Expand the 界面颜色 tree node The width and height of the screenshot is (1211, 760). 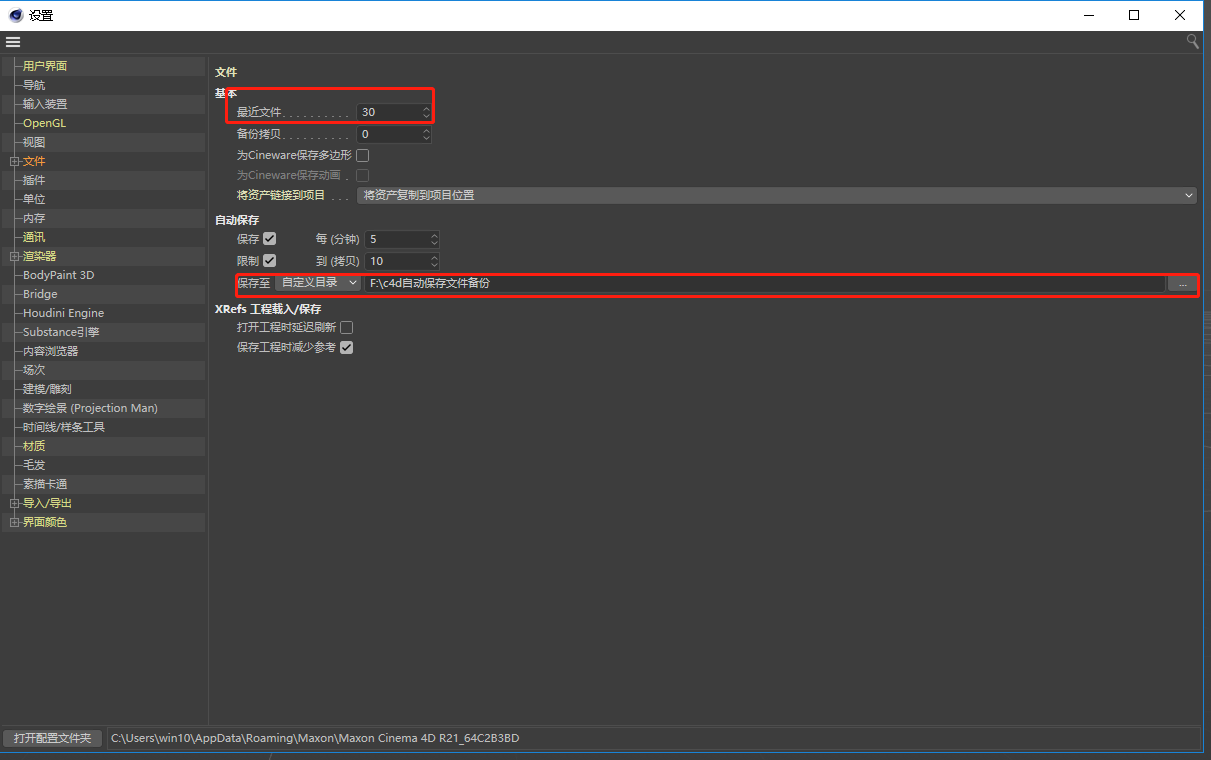14,522
